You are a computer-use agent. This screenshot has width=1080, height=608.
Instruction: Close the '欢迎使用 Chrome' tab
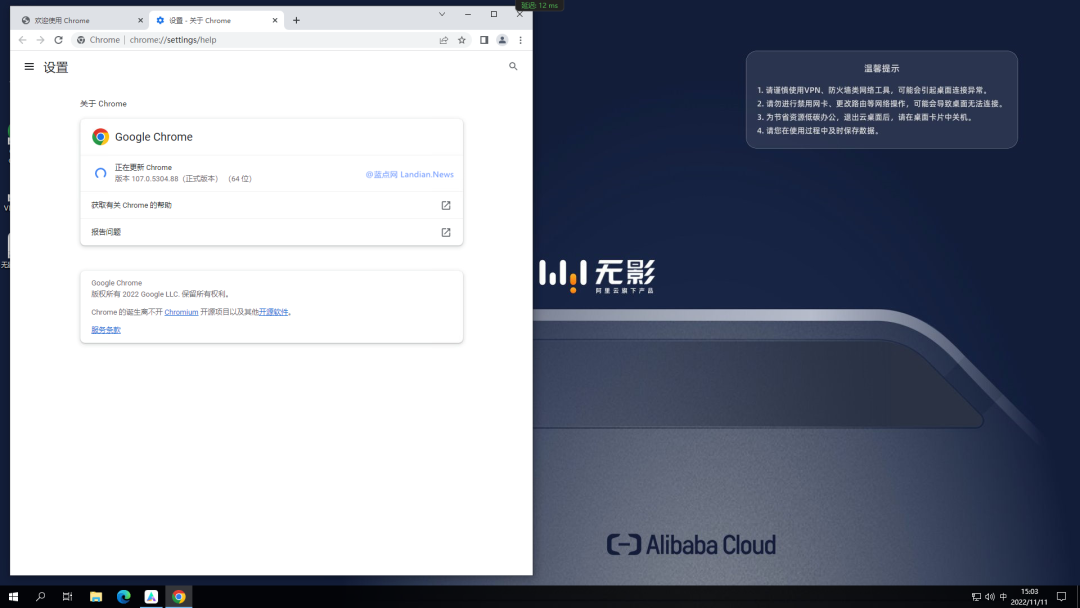pyautogui.click(x=141, y=21)
